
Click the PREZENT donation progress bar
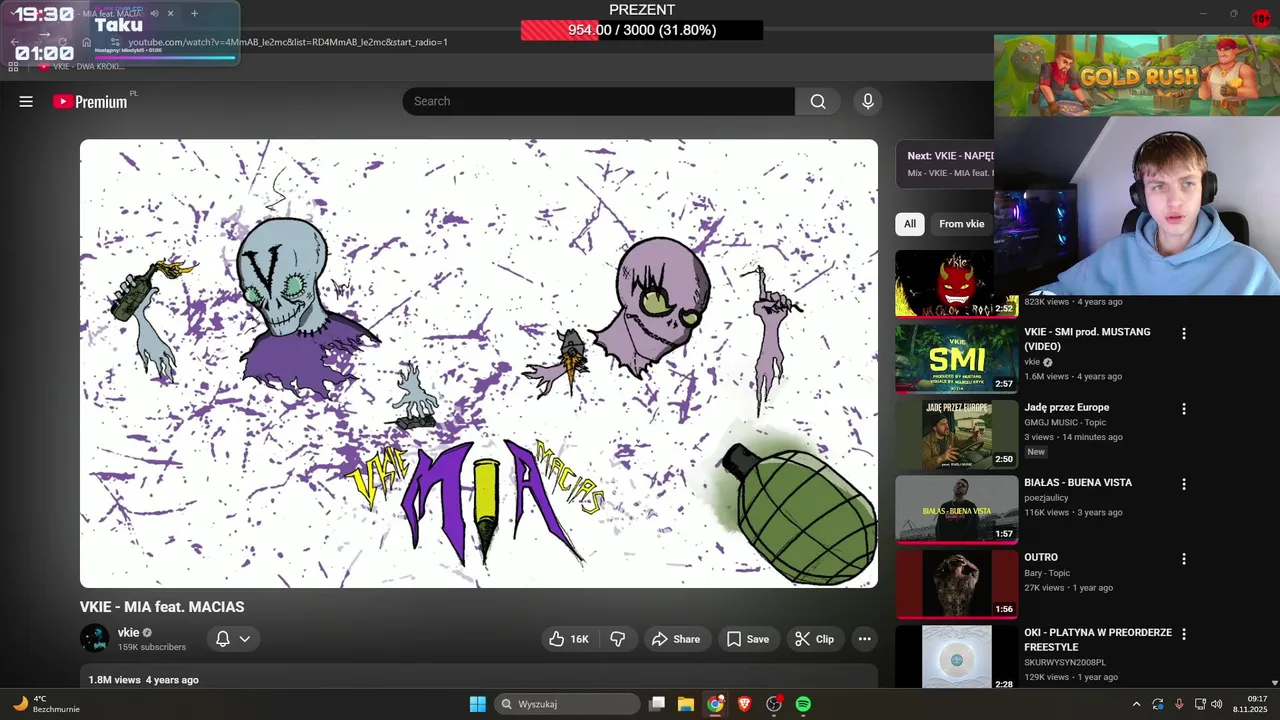[642, 30]
